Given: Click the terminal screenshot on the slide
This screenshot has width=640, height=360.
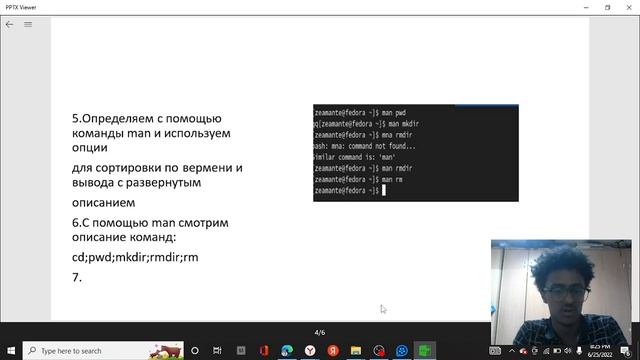Looking at the screenshot, I should [x=416, y=153].
